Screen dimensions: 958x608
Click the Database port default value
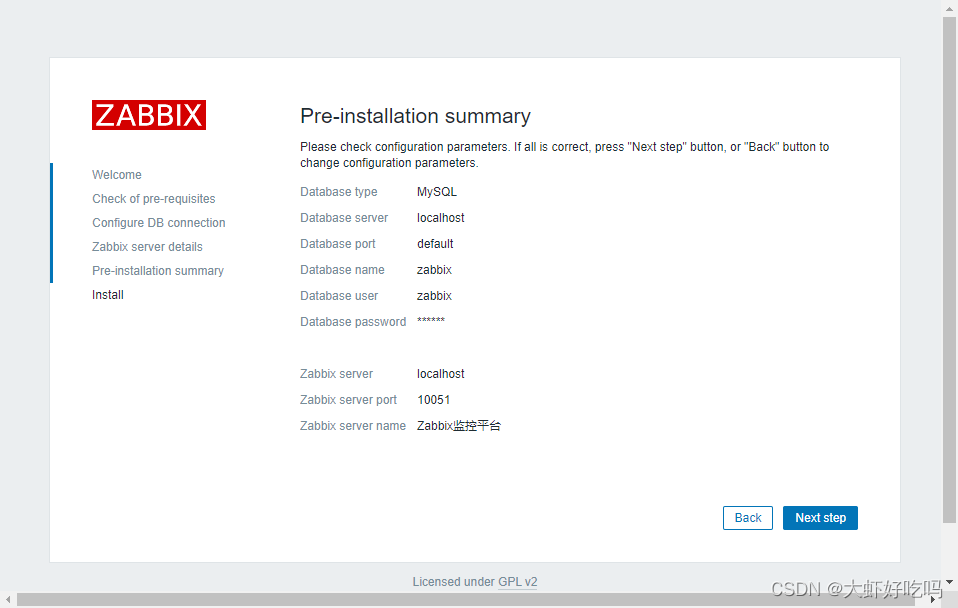click(x=435, y=244)
